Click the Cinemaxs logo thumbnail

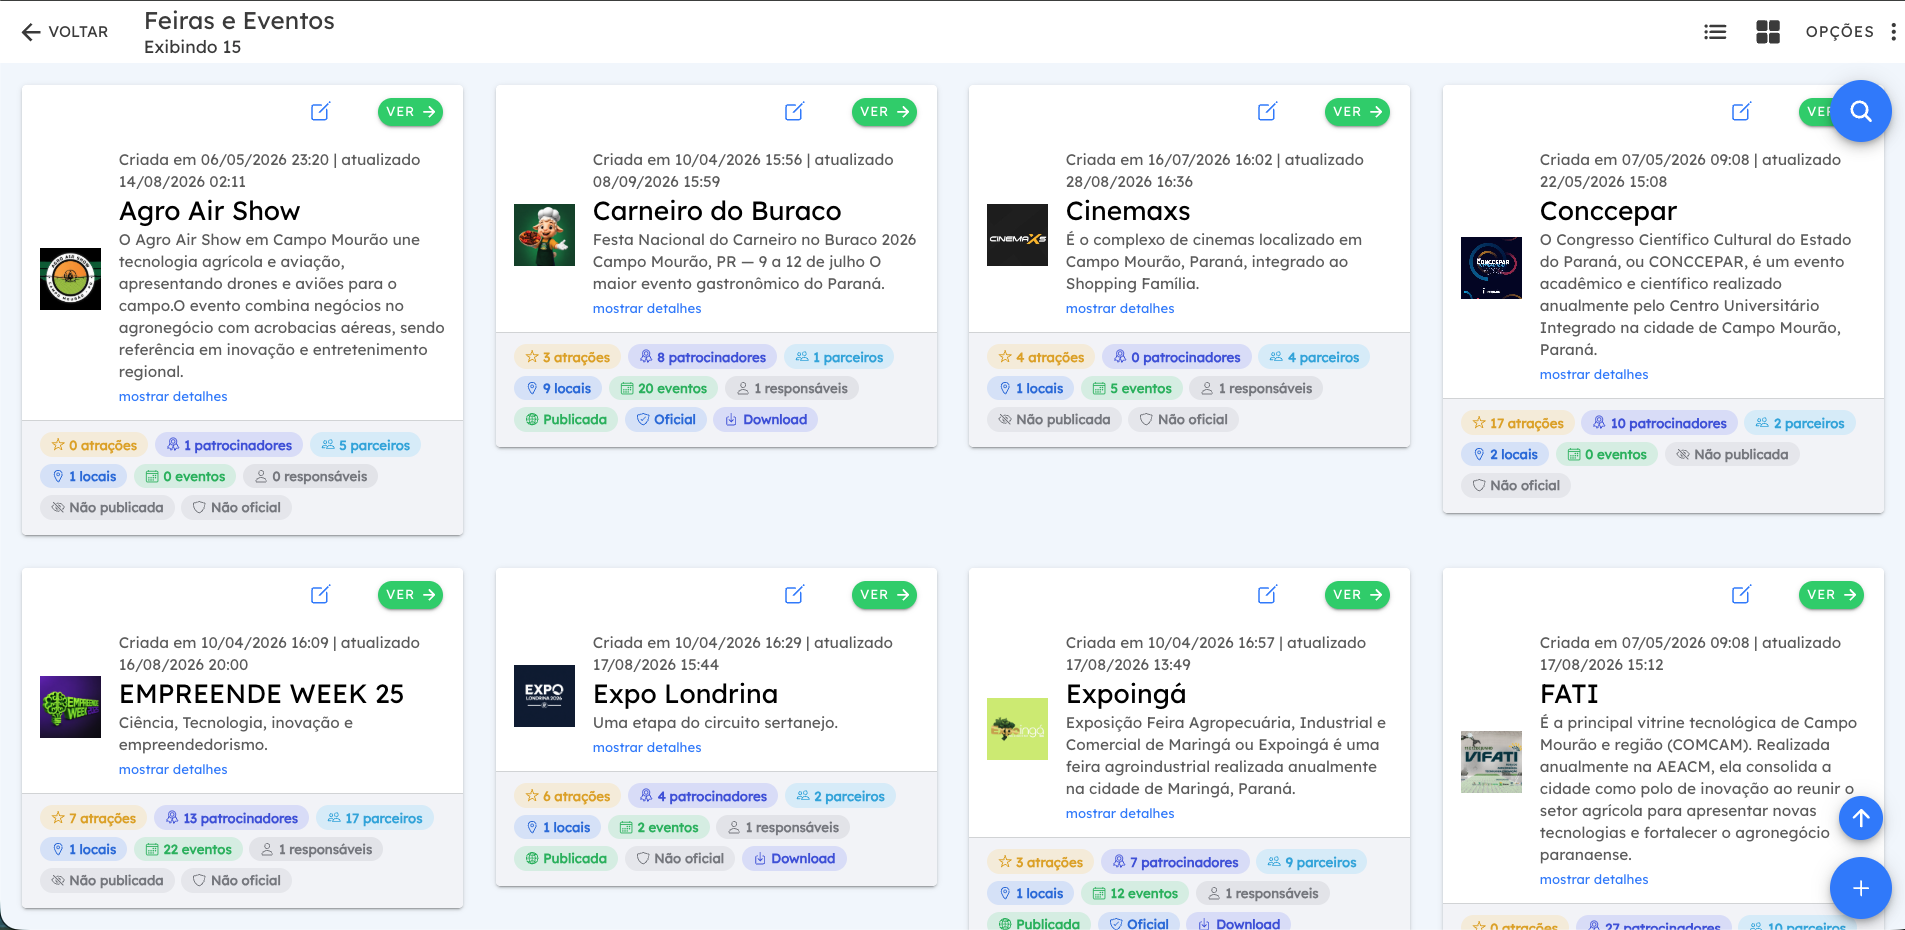click(x=1017, y=235)
